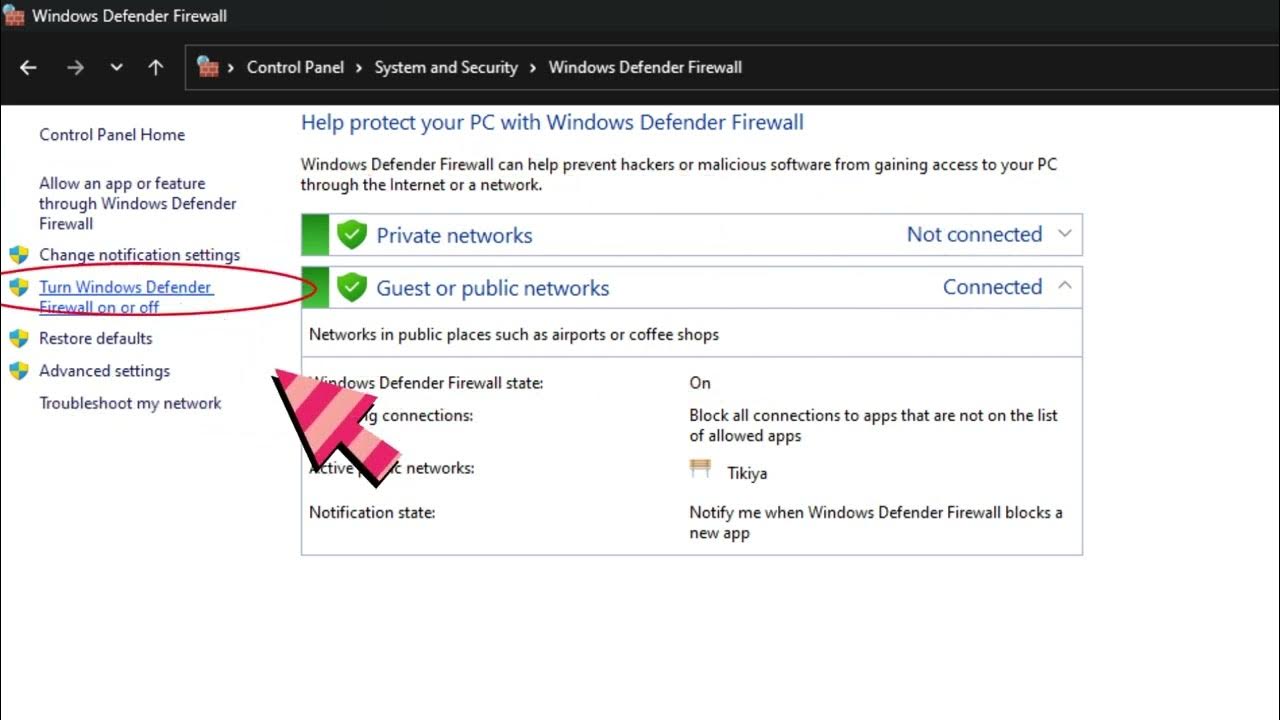Click the Not connected status text
The image size is (1280, 720).
(974, 235)
